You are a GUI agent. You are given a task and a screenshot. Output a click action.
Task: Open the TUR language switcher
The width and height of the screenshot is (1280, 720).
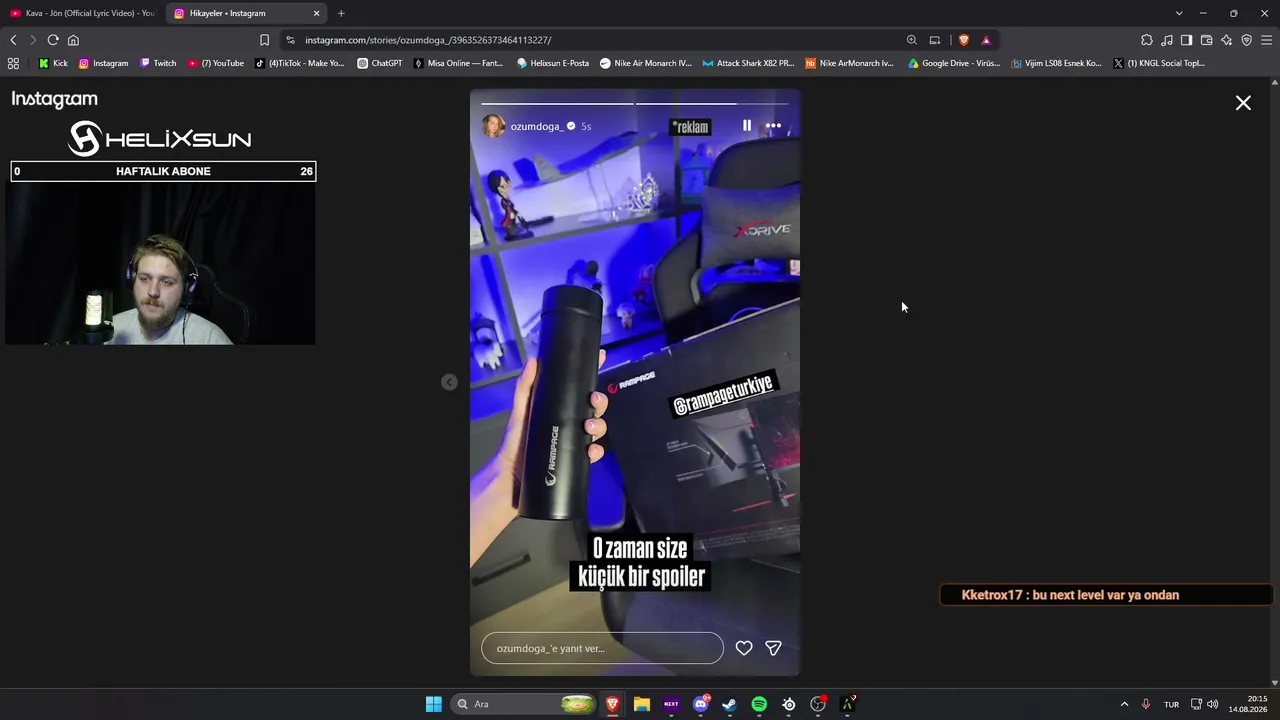pyautogui.click(x=1171, y=704)
